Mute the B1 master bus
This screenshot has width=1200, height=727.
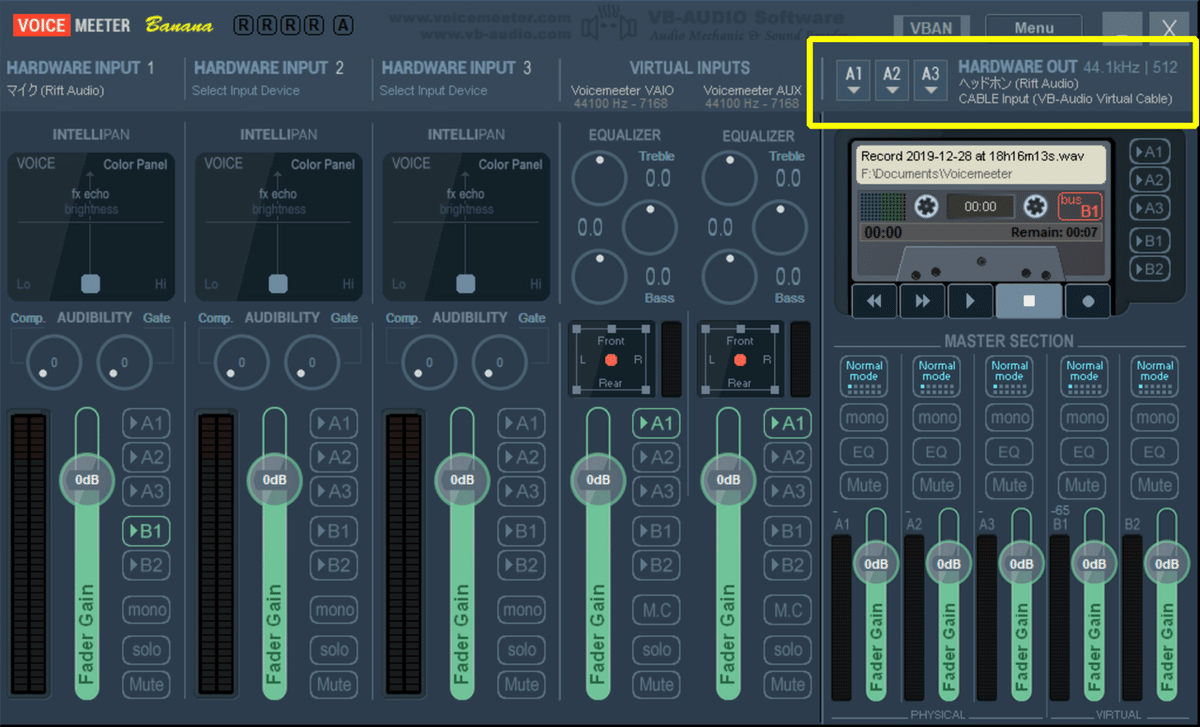pyautogui.click(x=1083, y=486)
